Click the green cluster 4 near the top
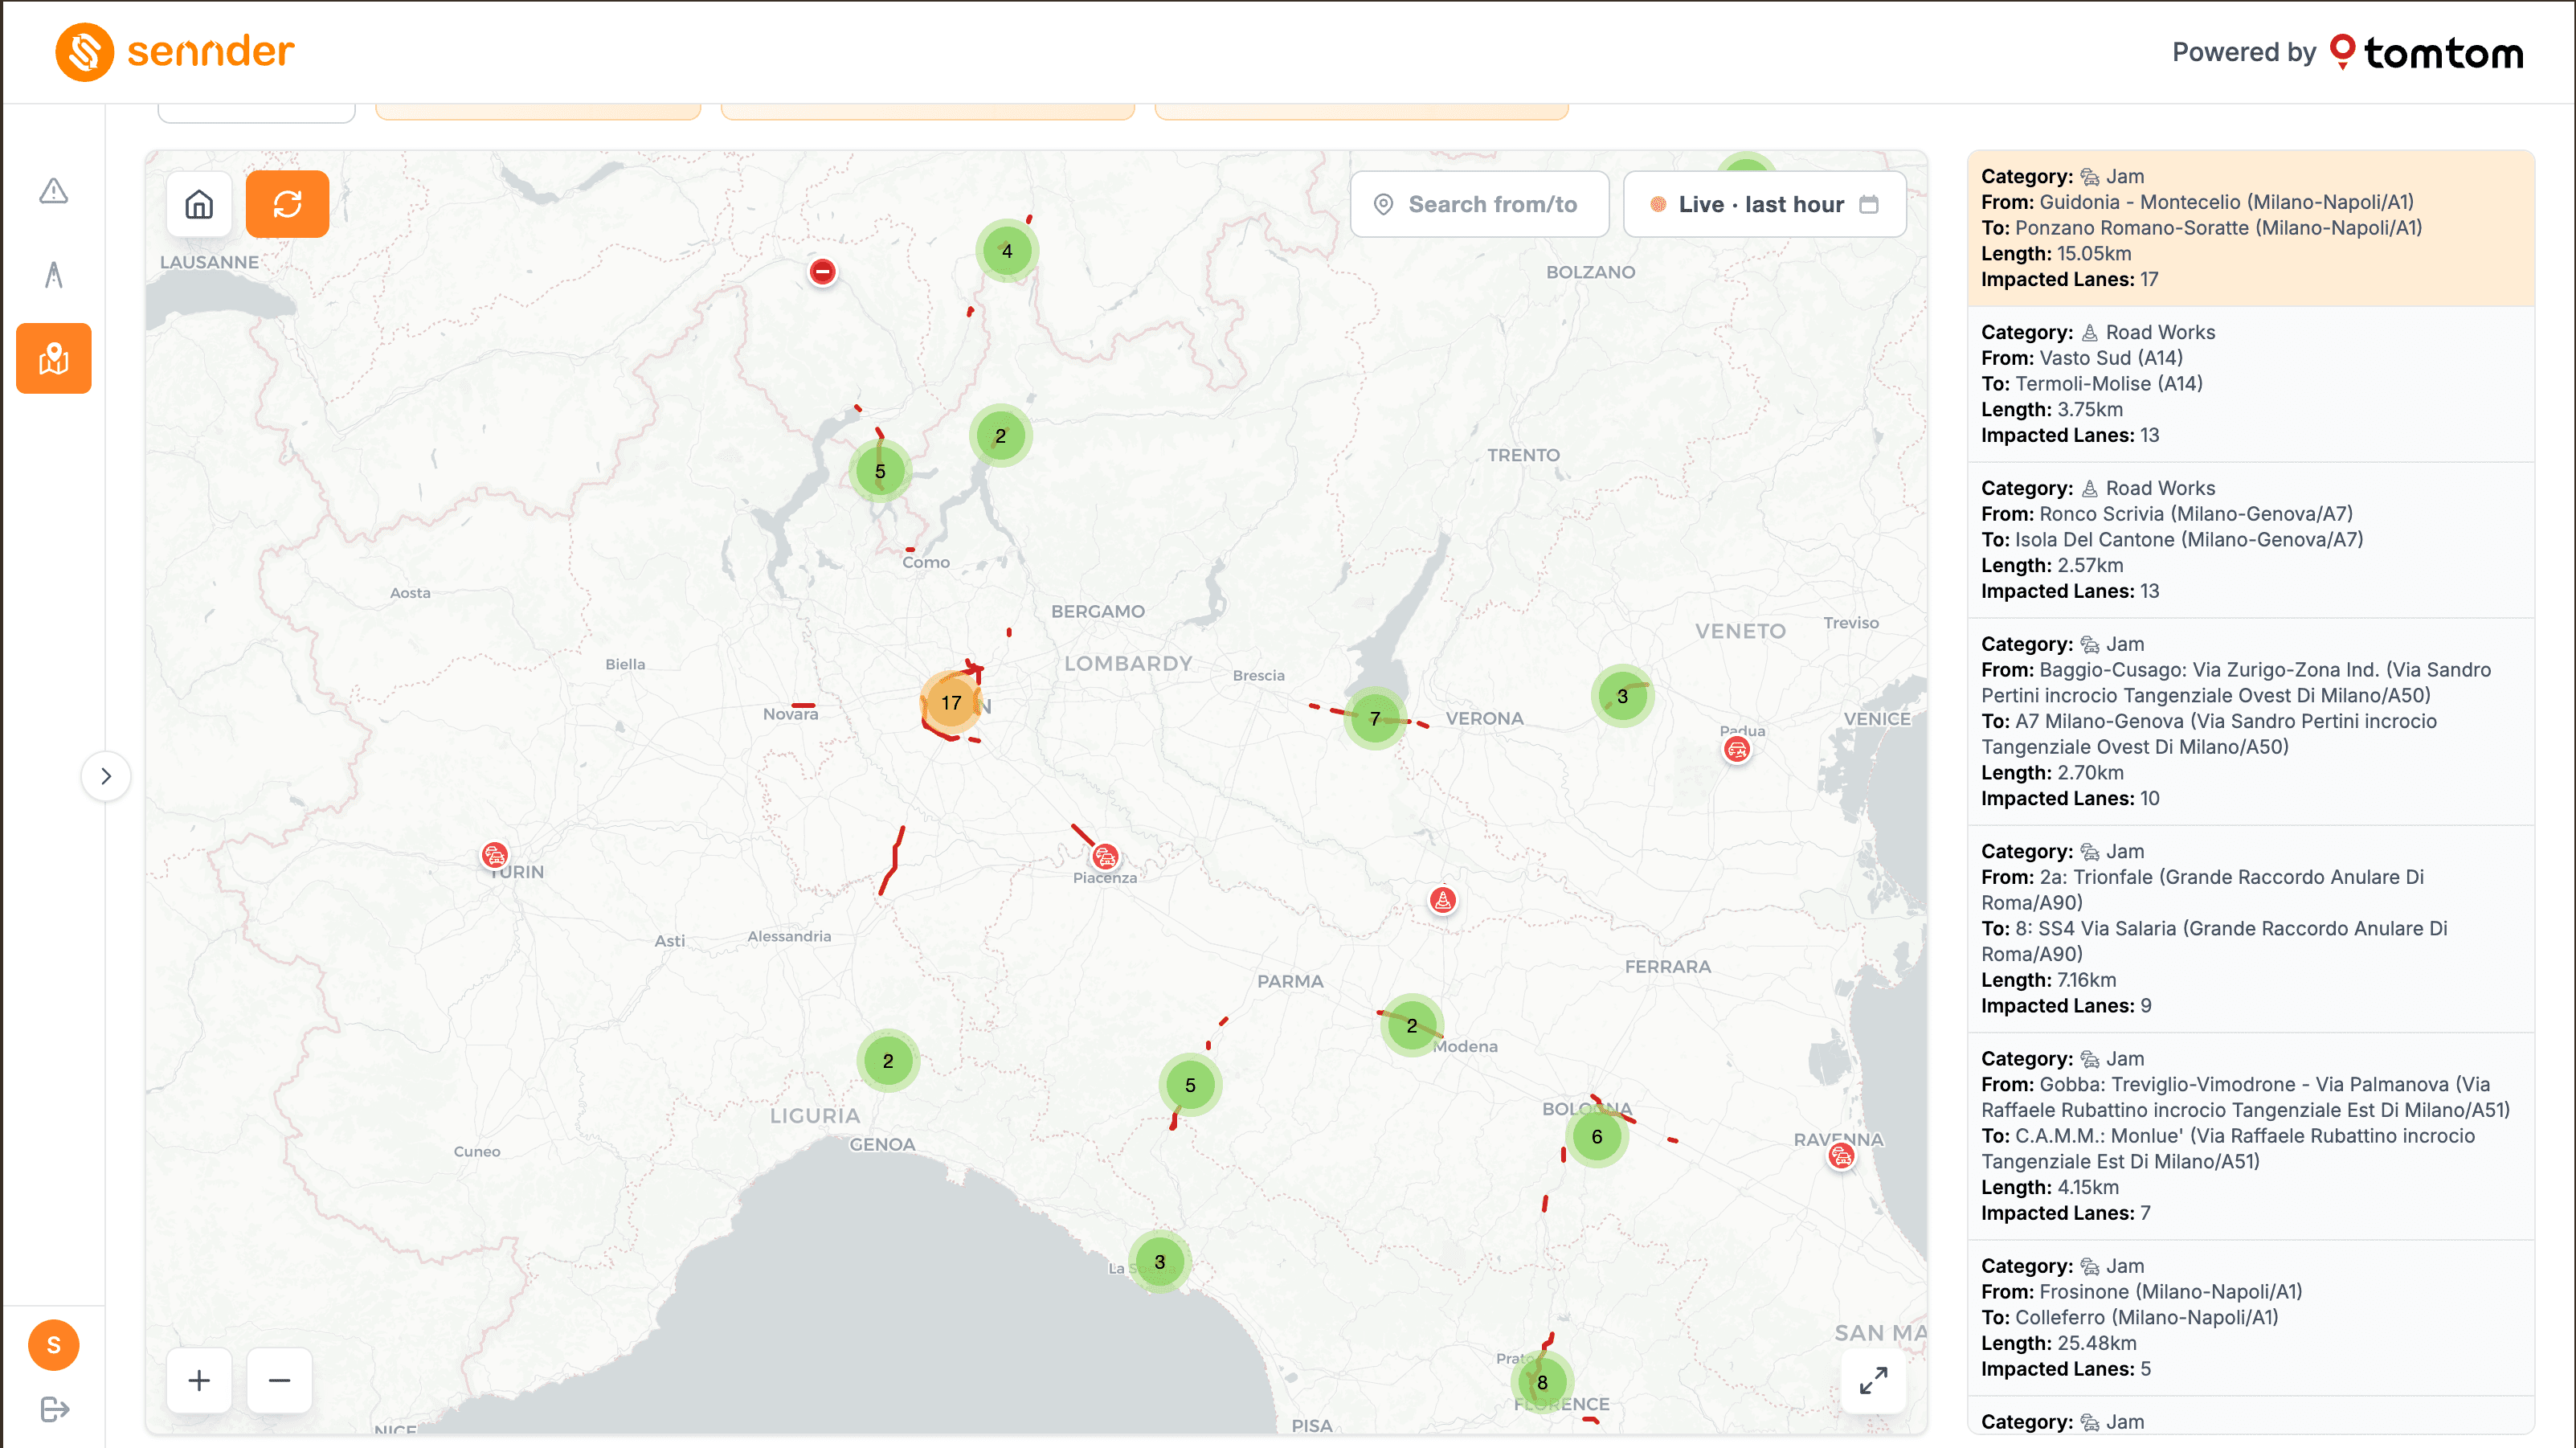The height and width of the screenshot is (1448, 2576). click(x=1007, y=251)
